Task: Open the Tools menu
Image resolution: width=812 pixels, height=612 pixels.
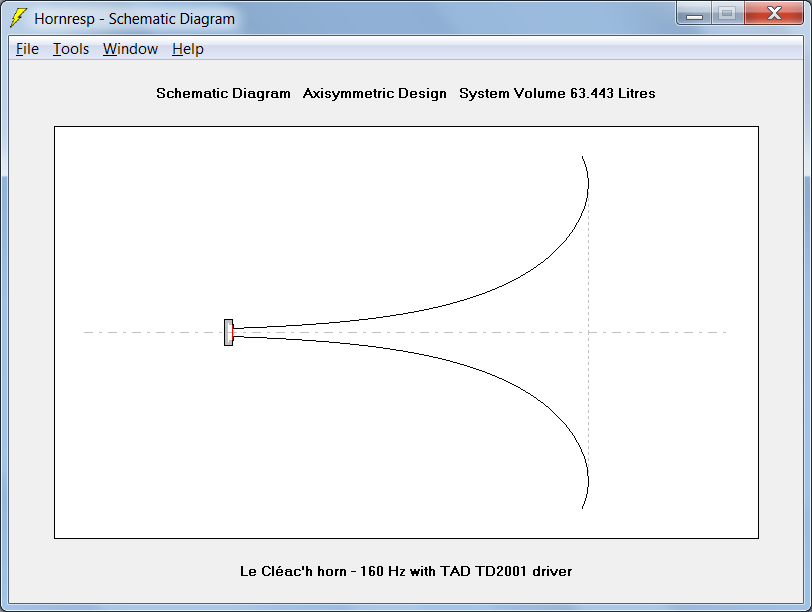Action: [x=71, y=49]
